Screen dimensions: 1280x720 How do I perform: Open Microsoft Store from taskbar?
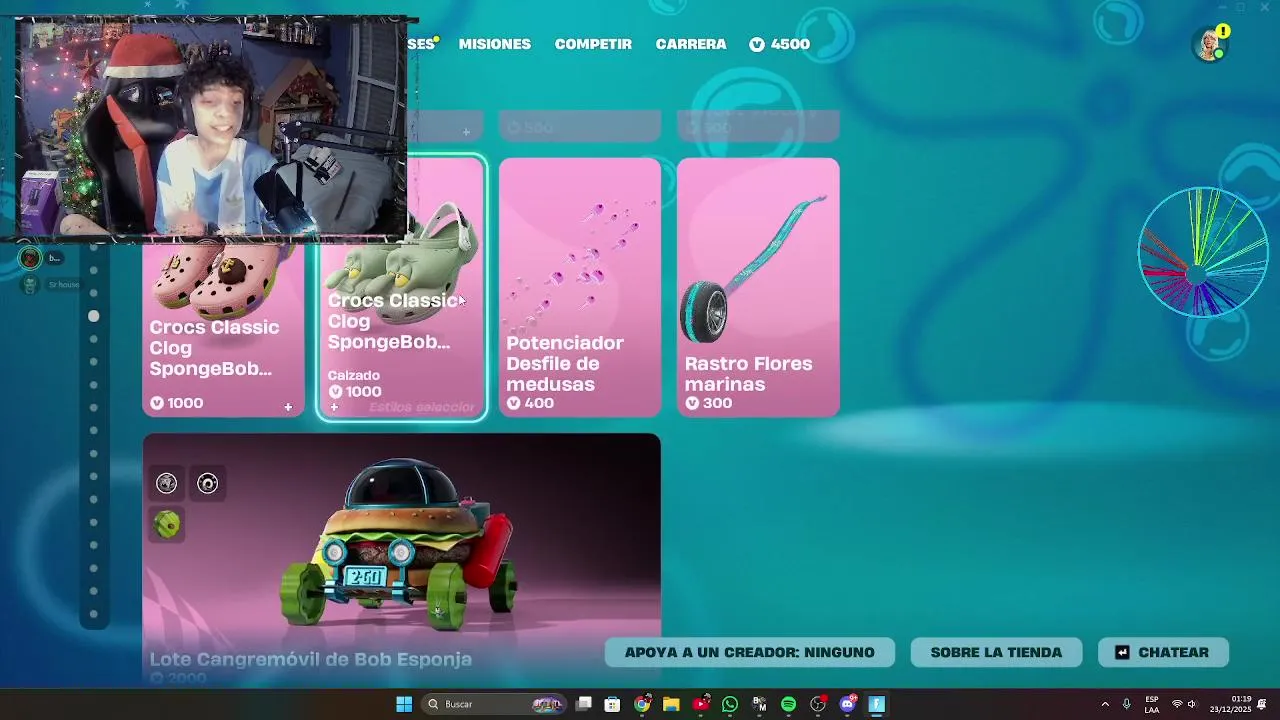(x=613, y=704)
